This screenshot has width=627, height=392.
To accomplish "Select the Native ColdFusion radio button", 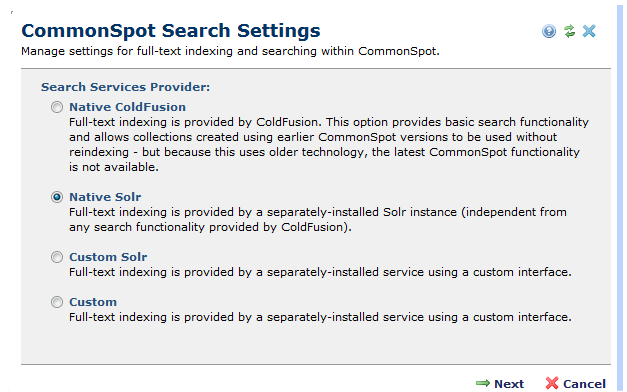I will point(57,107).
